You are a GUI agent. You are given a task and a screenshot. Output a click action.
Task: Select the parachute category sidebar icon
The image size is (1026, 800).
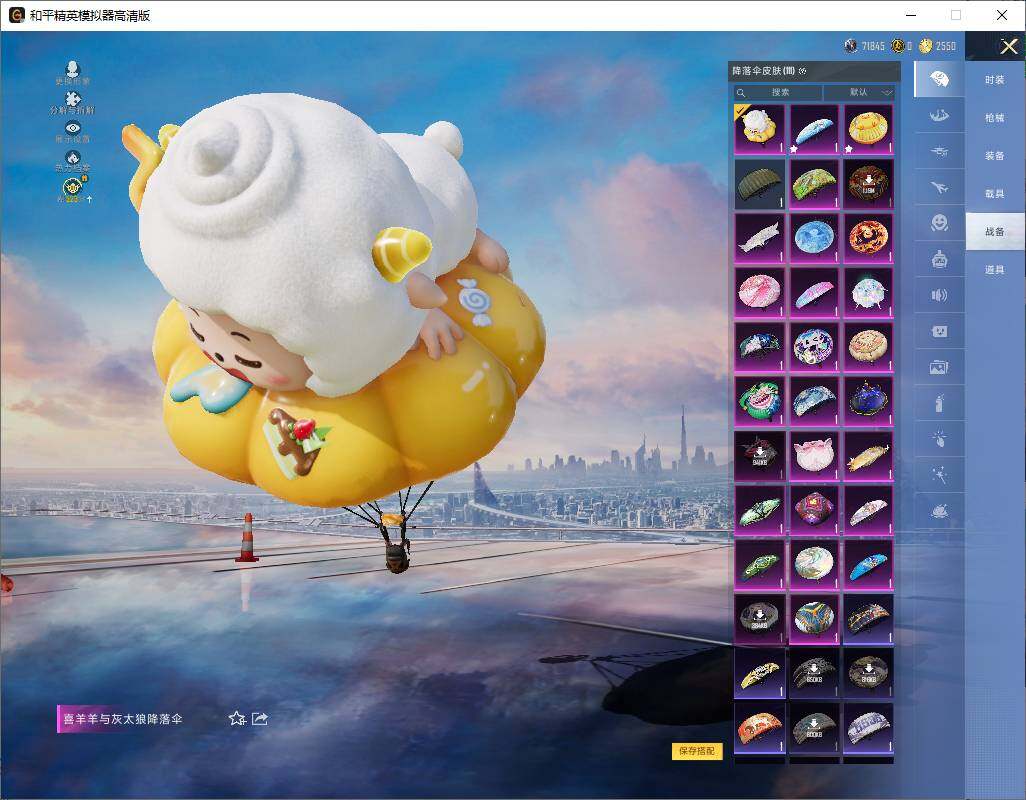[939, 79]
